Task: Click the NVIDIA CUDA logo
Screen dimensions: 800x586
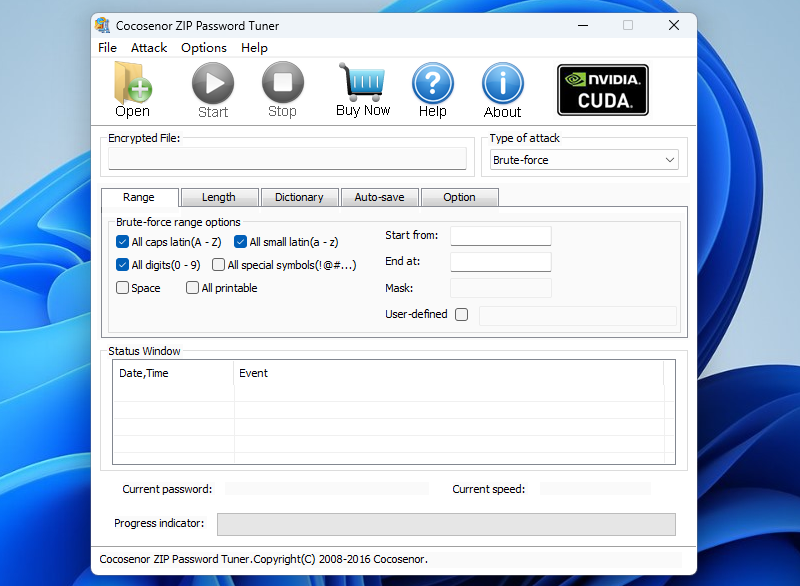Action: 603,90
